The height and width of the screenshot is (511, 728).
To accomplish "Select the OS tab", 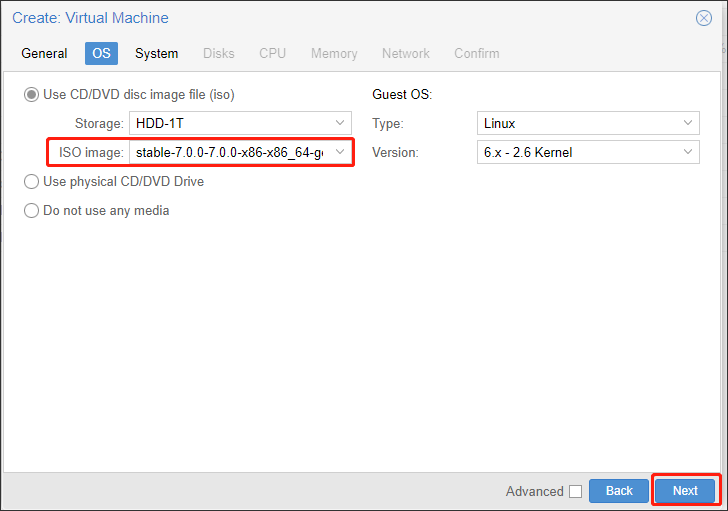I will click(101, 53).
